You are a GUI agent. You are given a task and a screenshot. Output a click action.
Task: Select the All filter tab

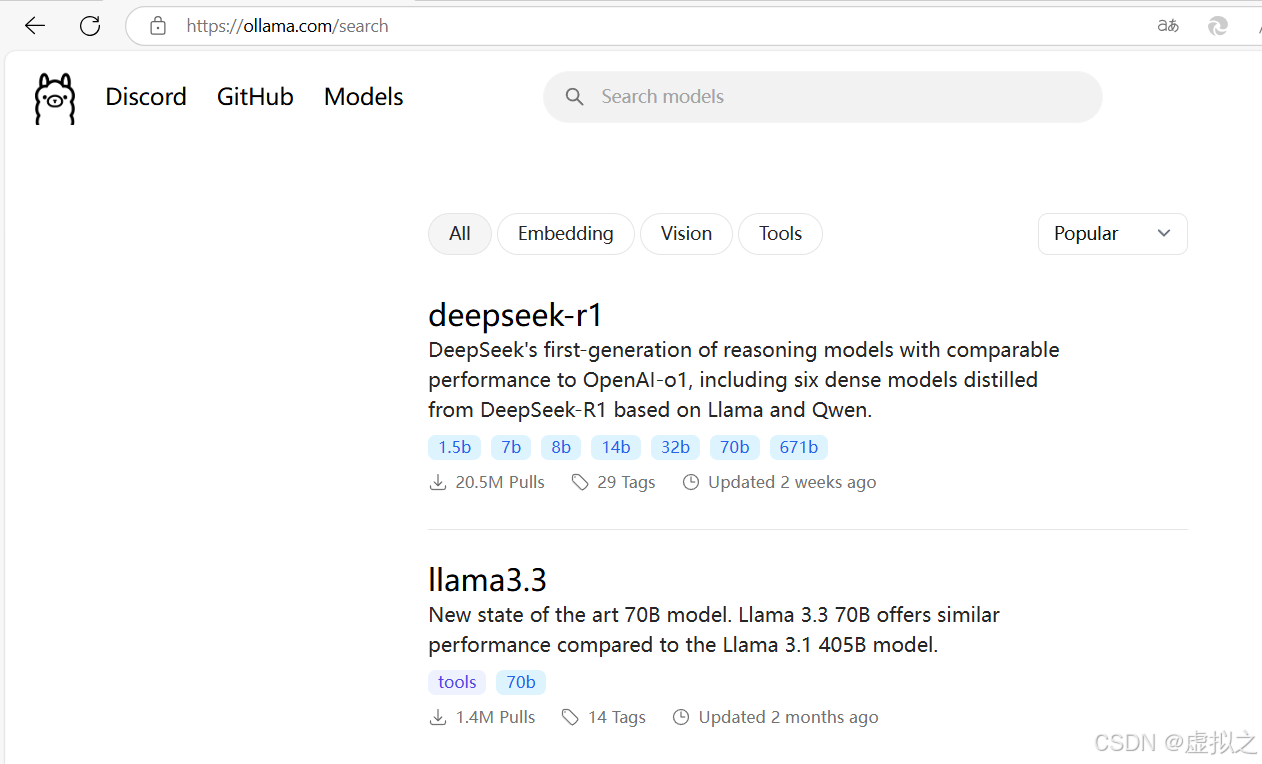point(460,234)
